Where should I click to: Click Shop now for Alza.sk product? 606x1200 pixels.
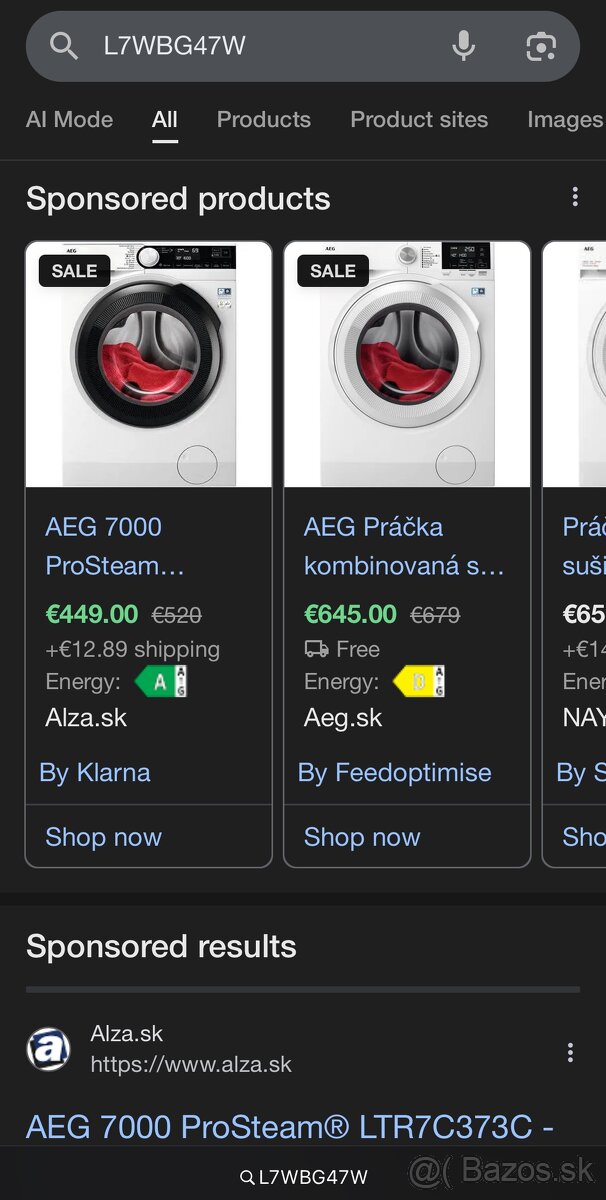[104, 837]
